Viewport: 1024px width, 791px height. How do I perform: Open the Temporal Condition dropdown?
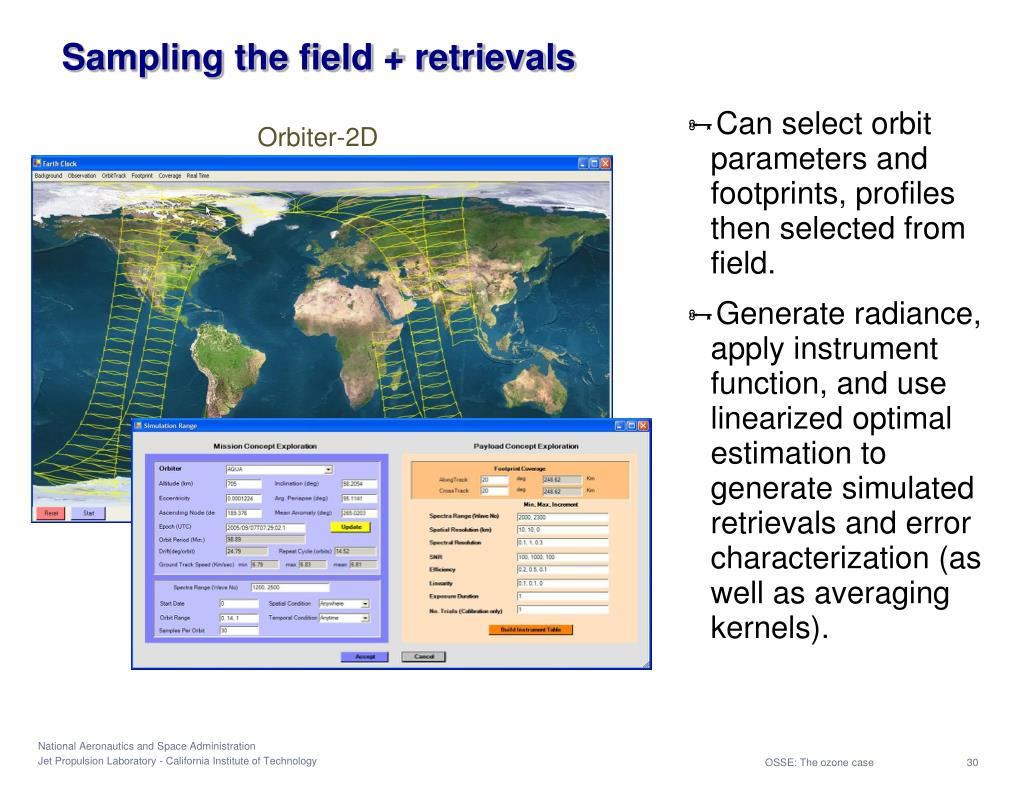[x=365, y=618]
